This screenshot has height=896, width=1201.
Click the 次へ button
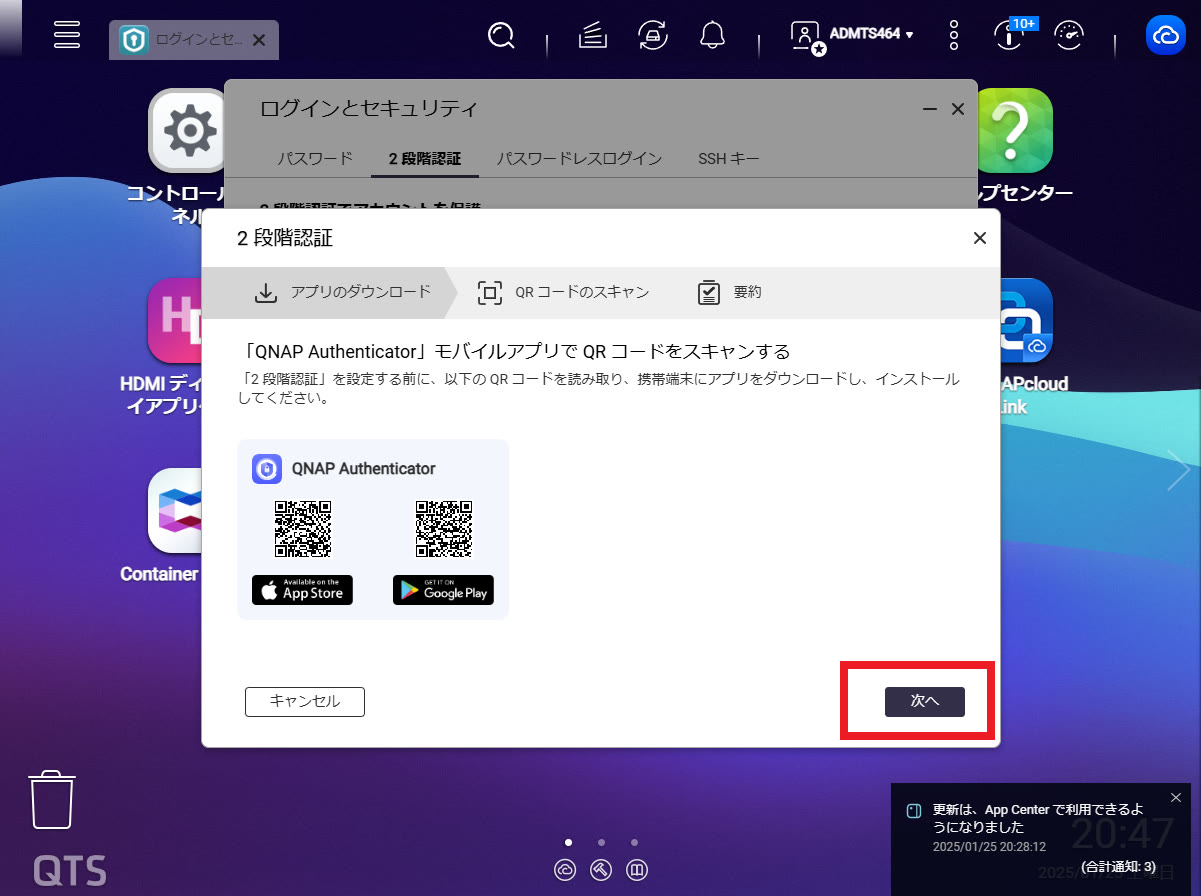925,702
